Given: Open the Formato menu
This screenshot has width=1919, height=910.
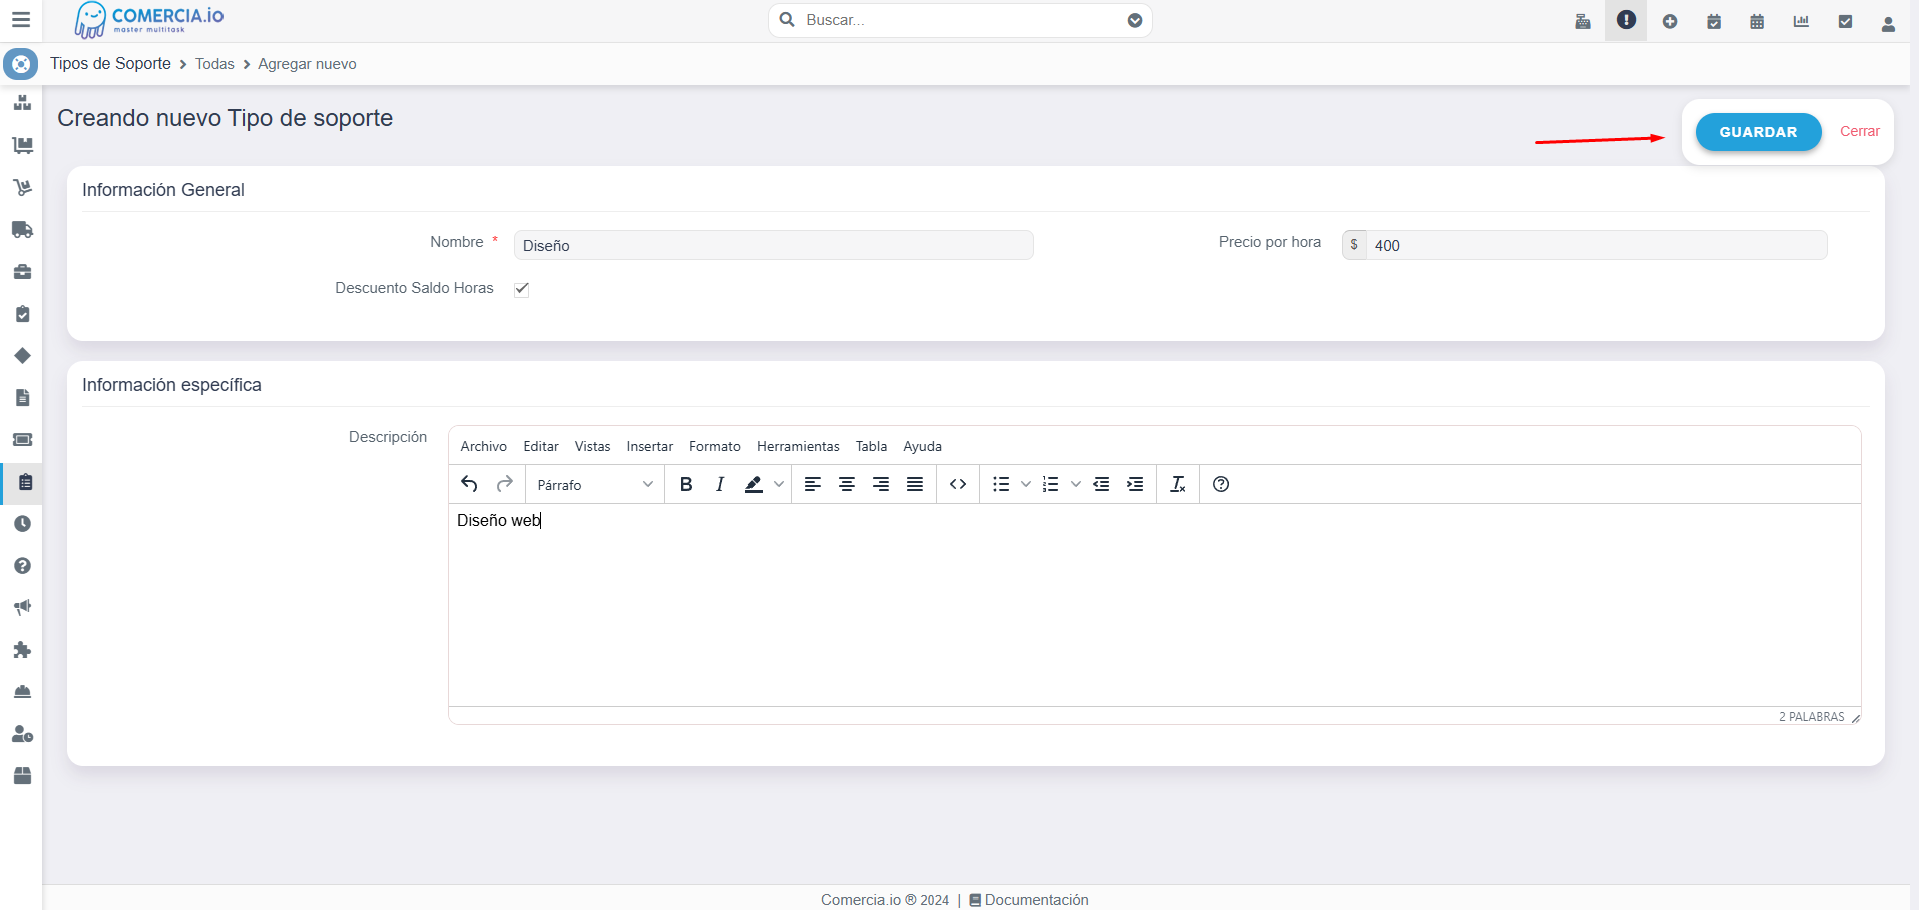Looking at the screenshot, I should (715, 446).
